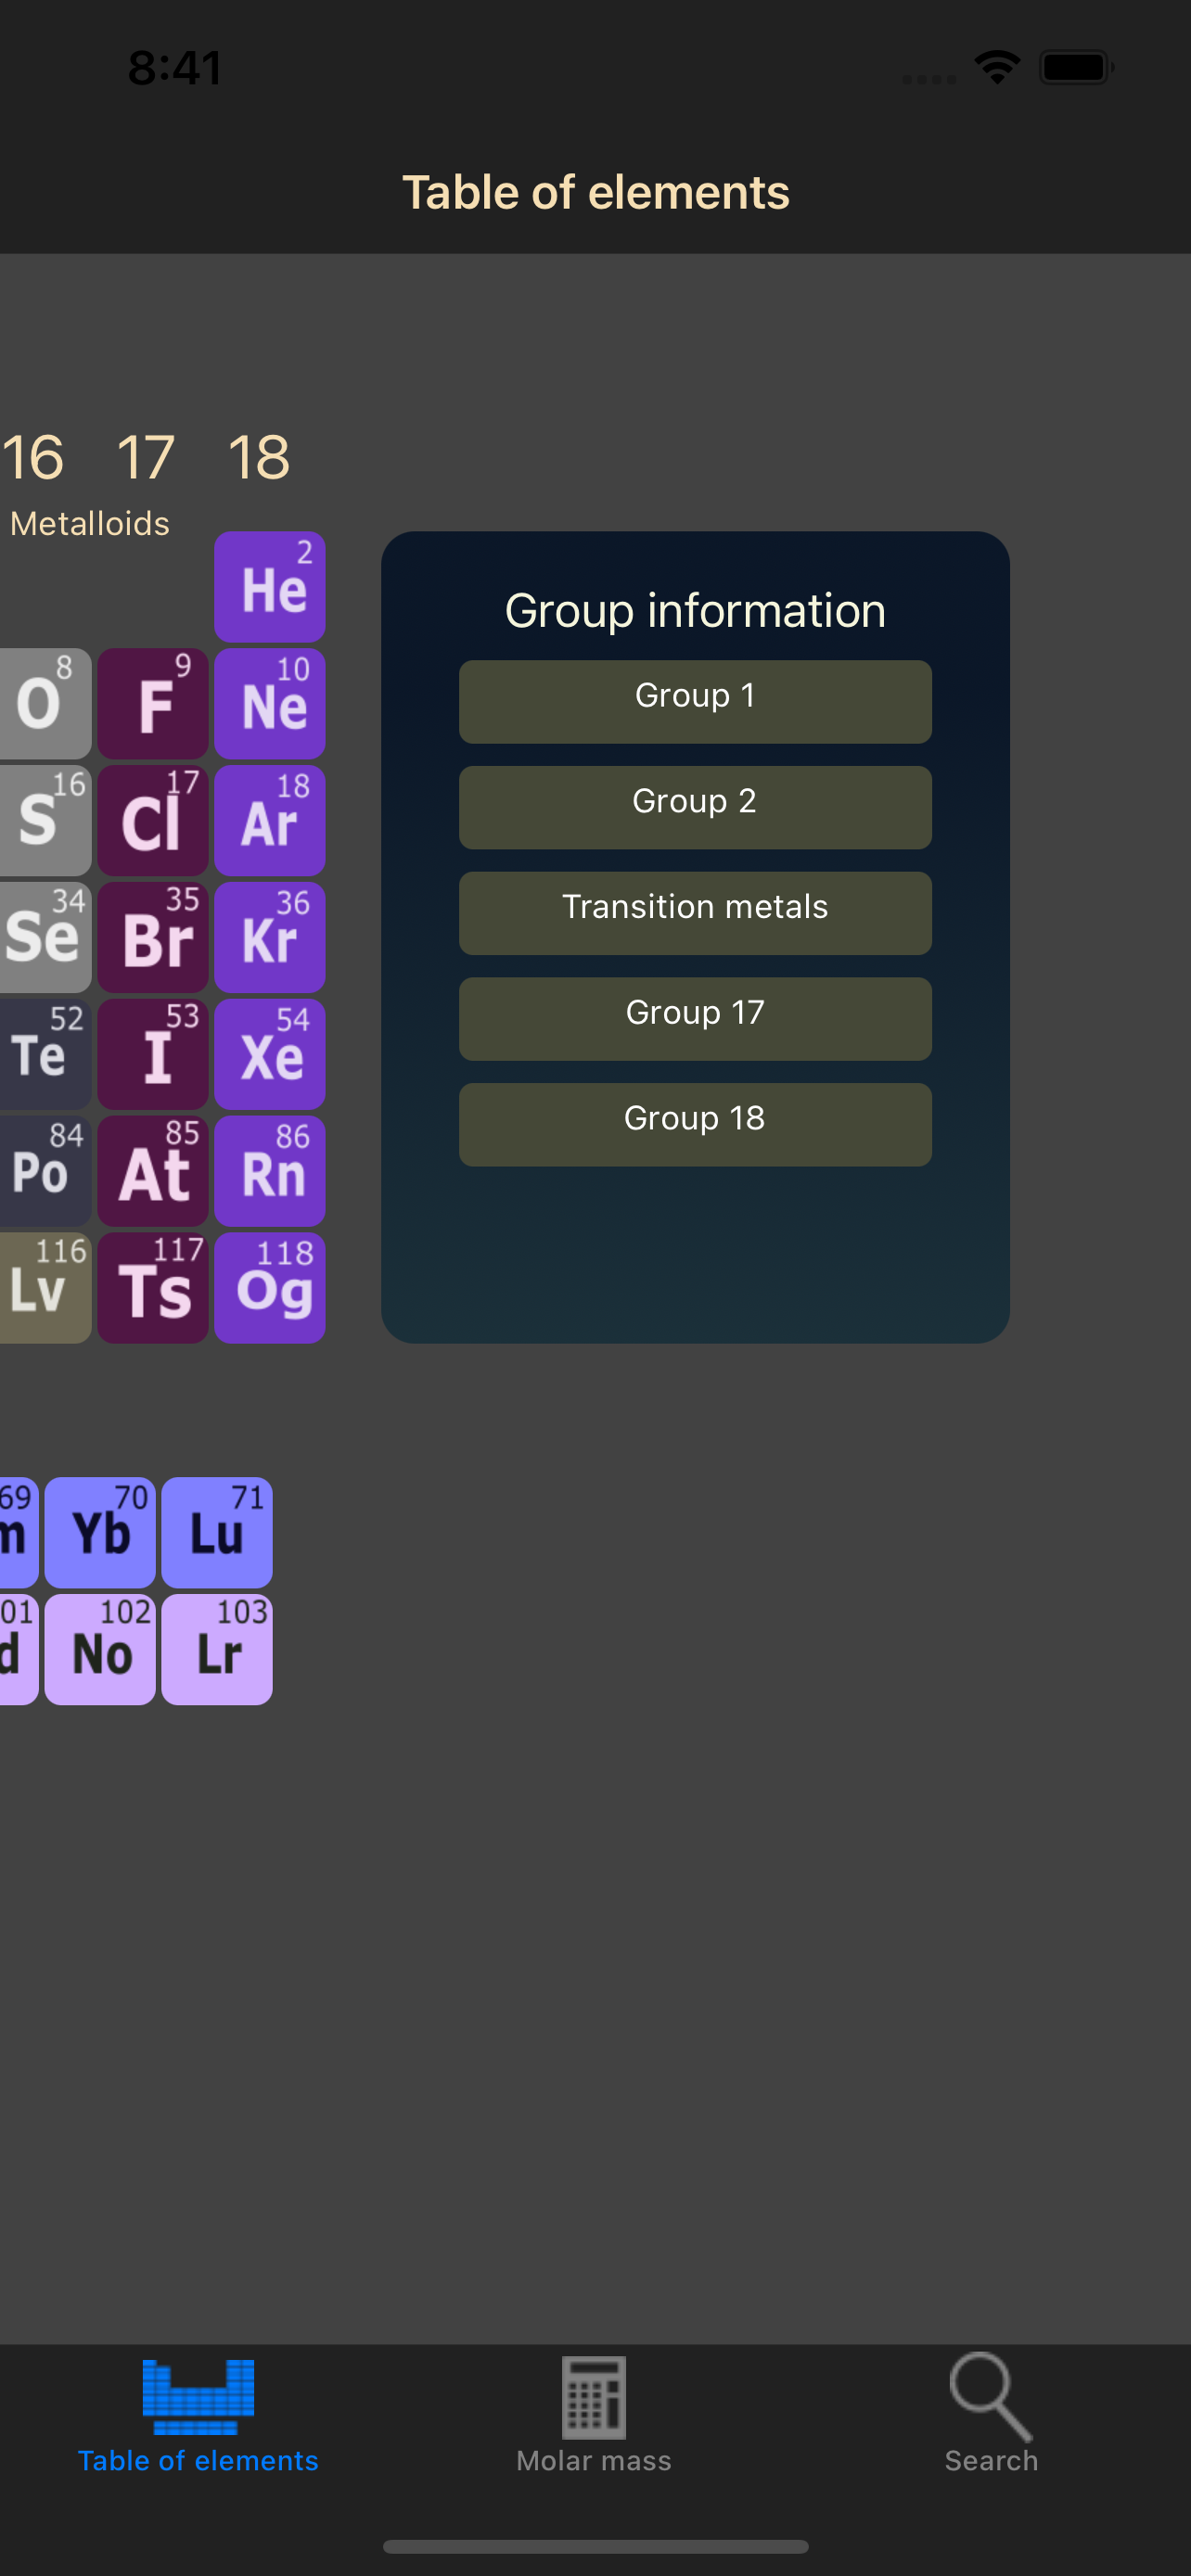Select the Bromine (Br) element tile
Screen dimensions: 1191x2576
pyautogui.click(x=153, y=938)
